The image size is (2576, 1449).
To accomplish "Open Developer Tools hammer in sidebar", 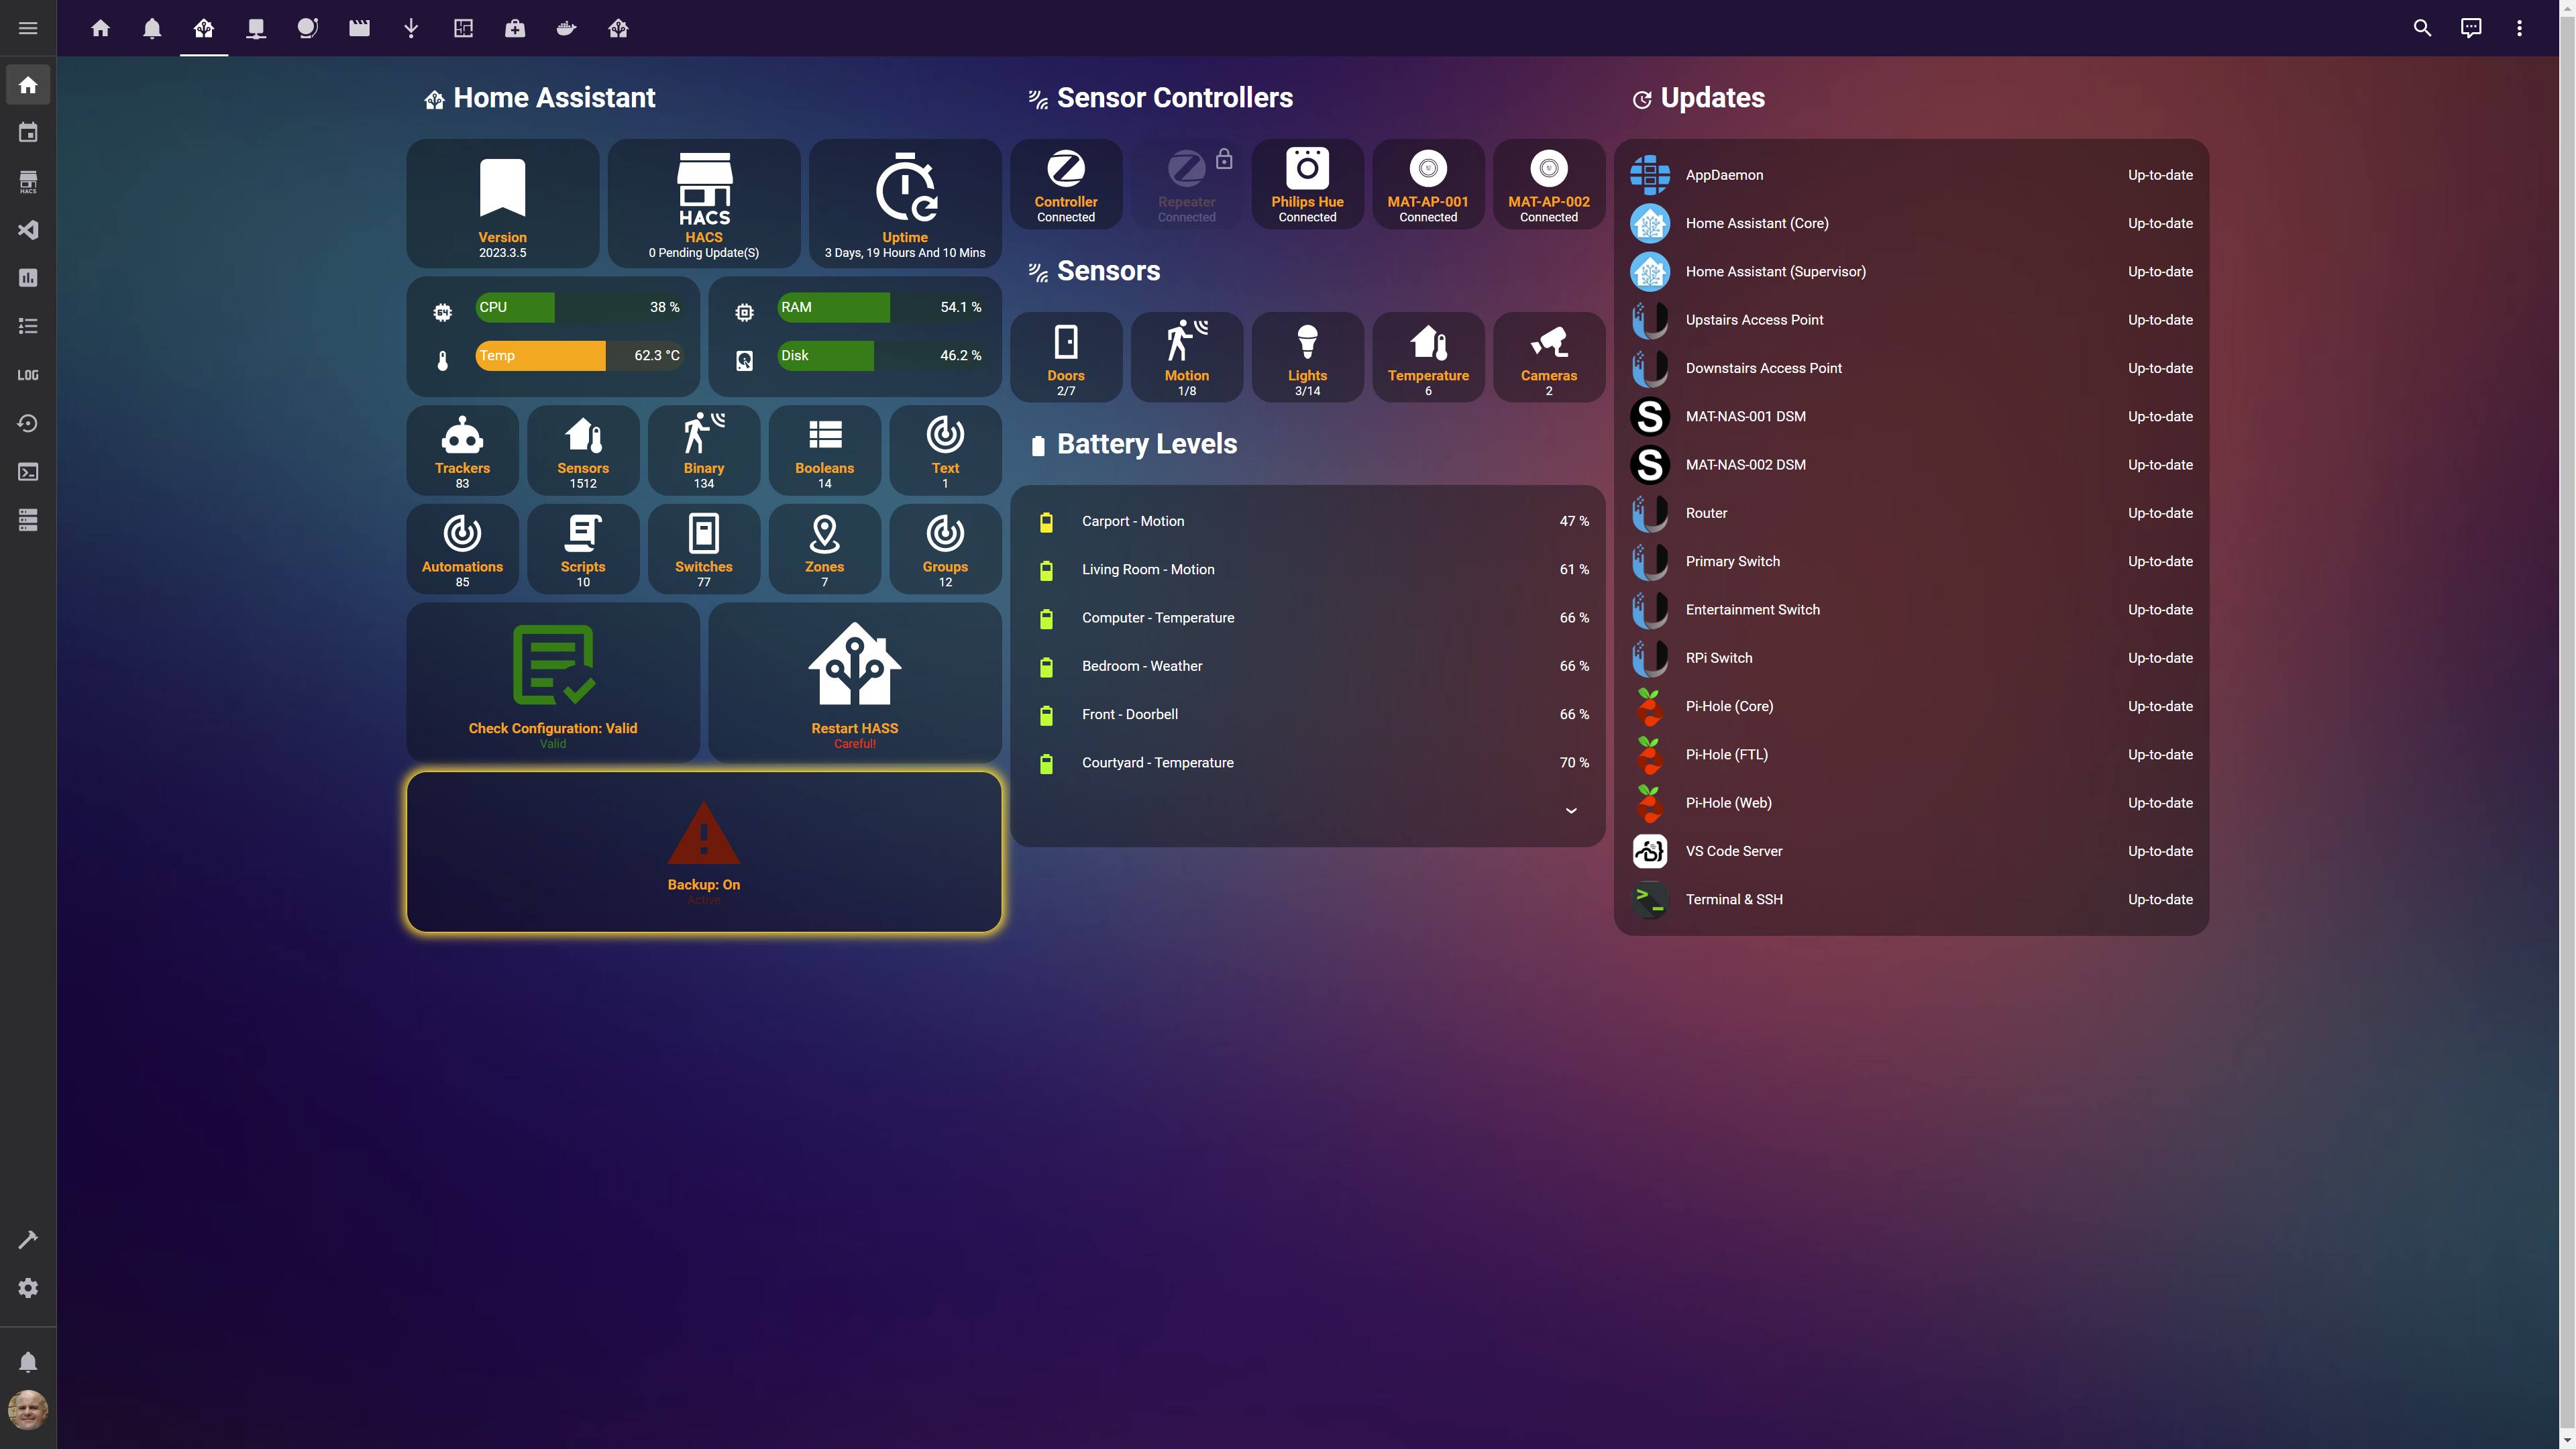I will click(x=28, y=1240).
